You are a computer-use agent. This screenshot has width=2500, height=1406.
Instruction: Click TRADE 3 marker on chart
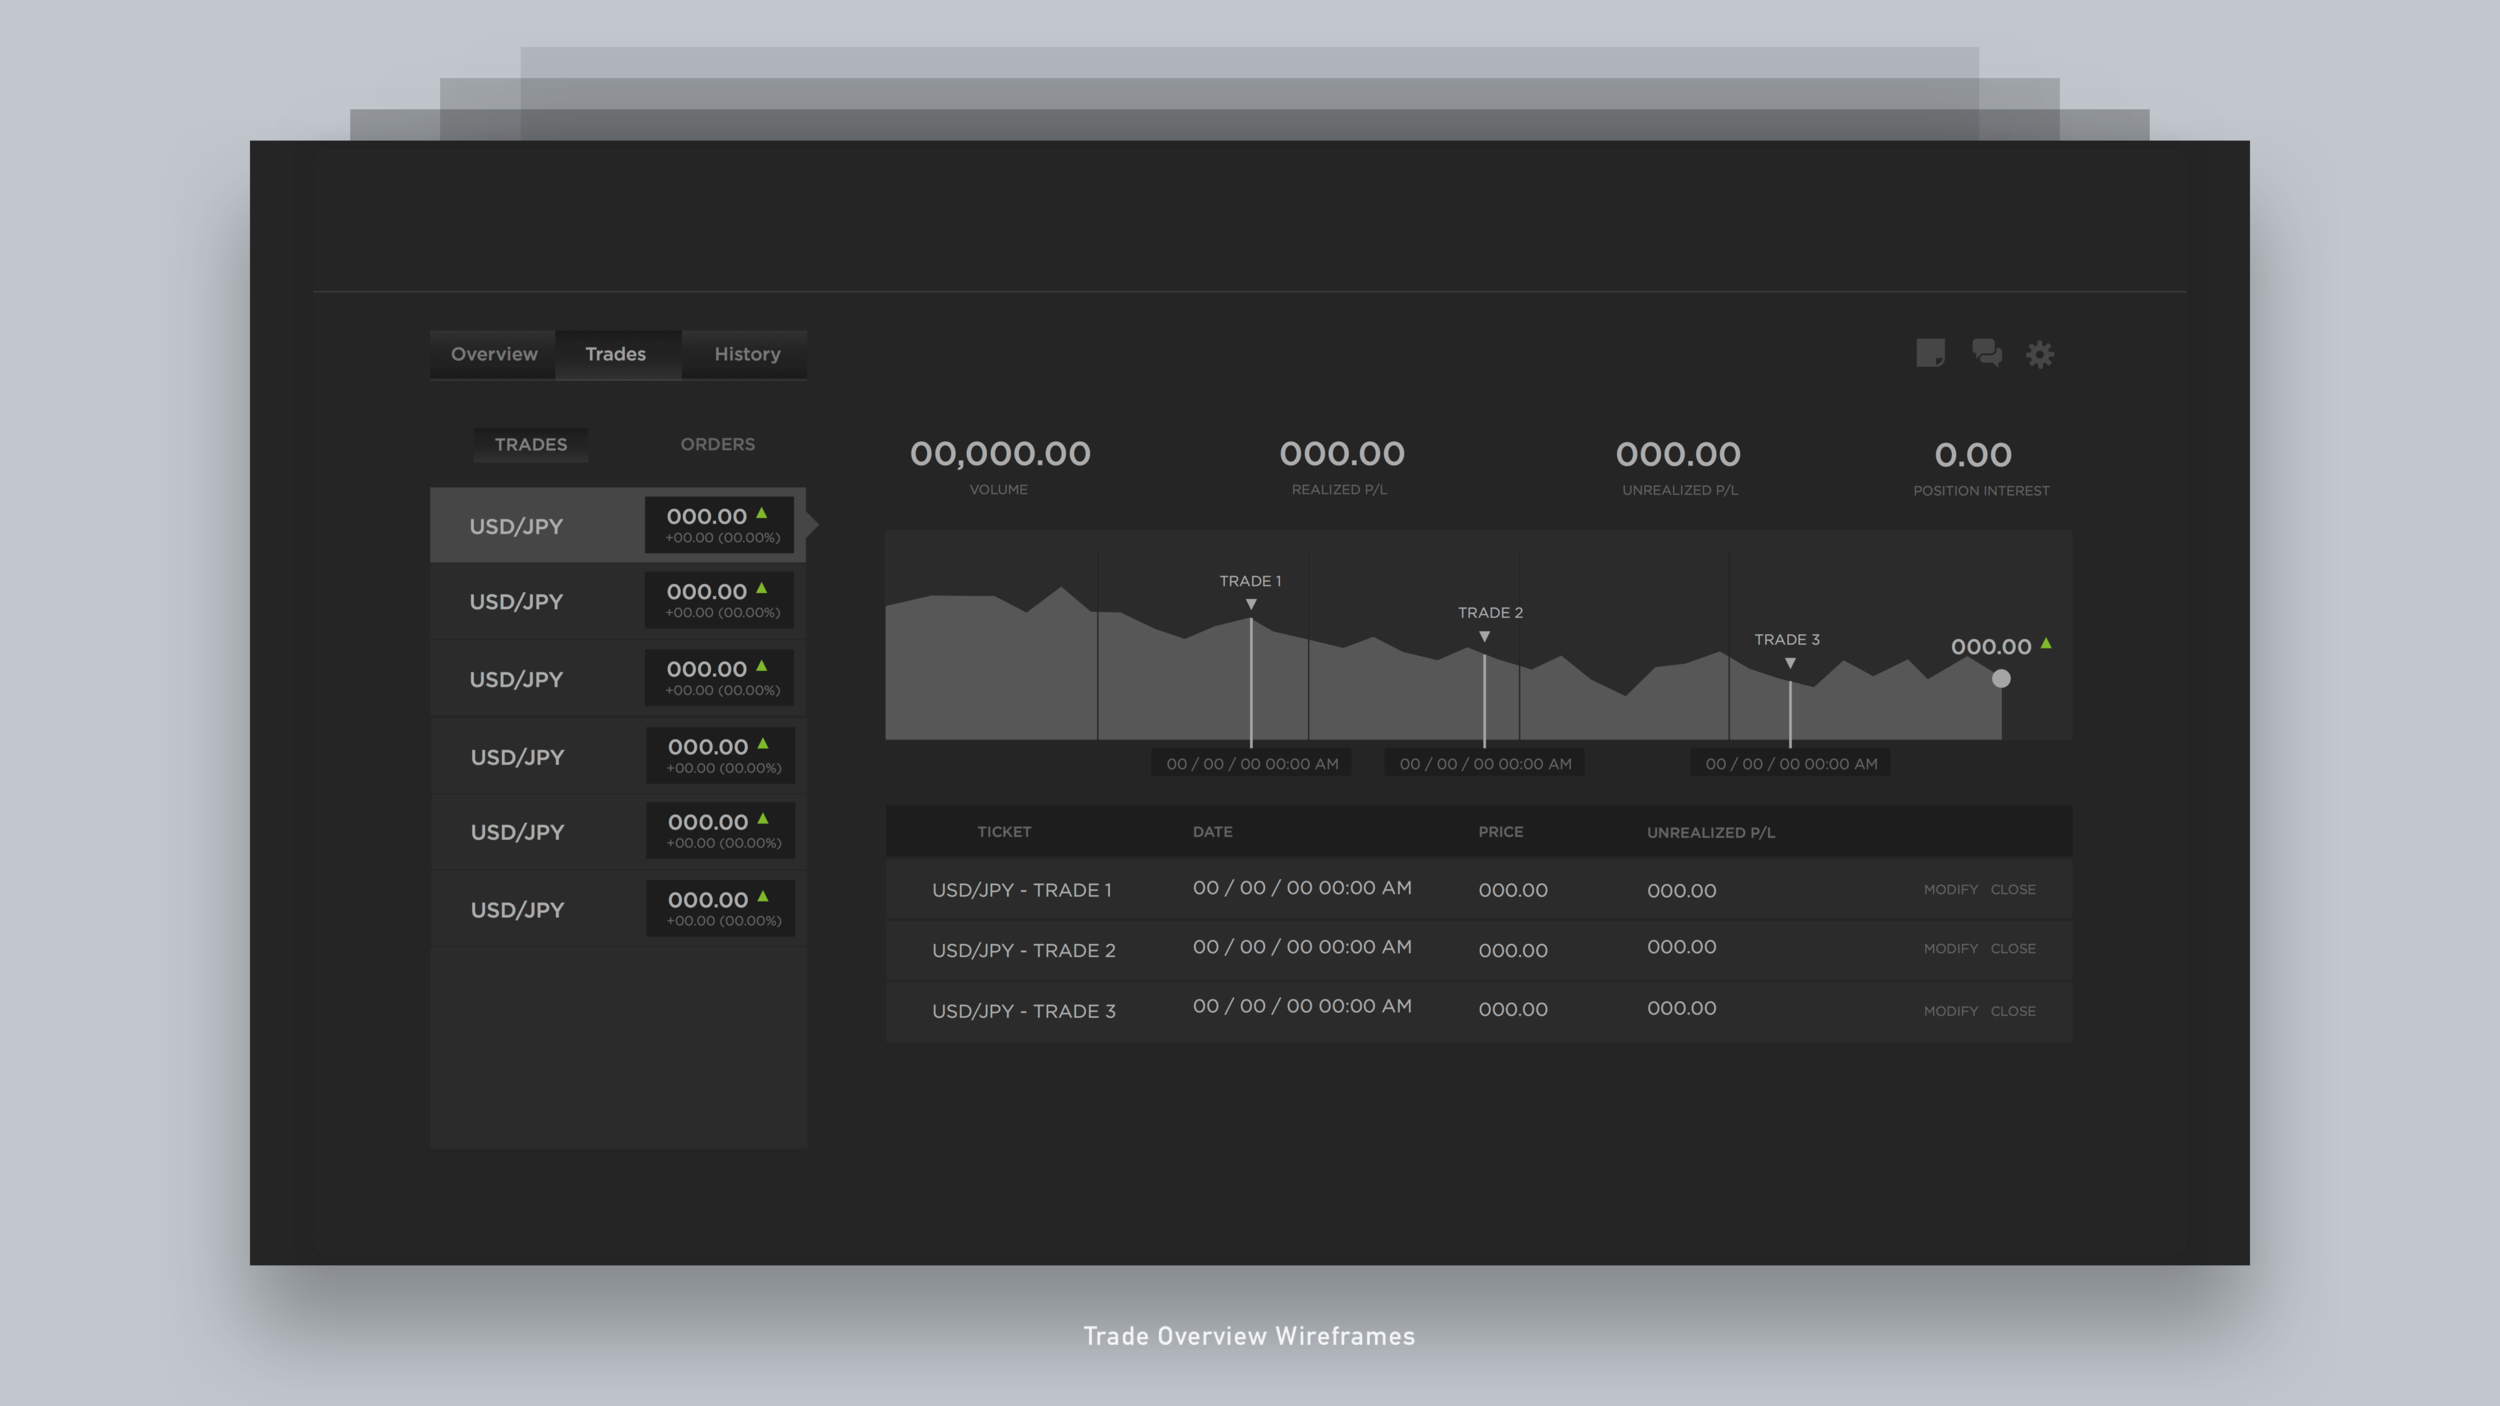click(1789, 661)
